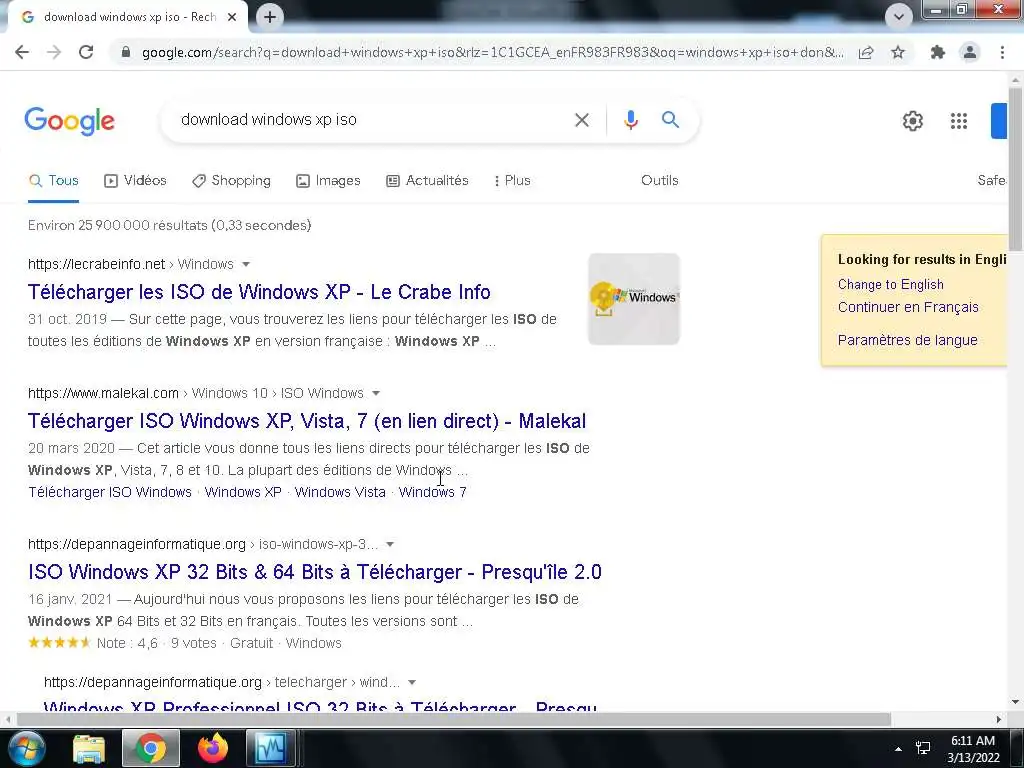
Task: Reload the current page
Action: click(x=86, y=52)
